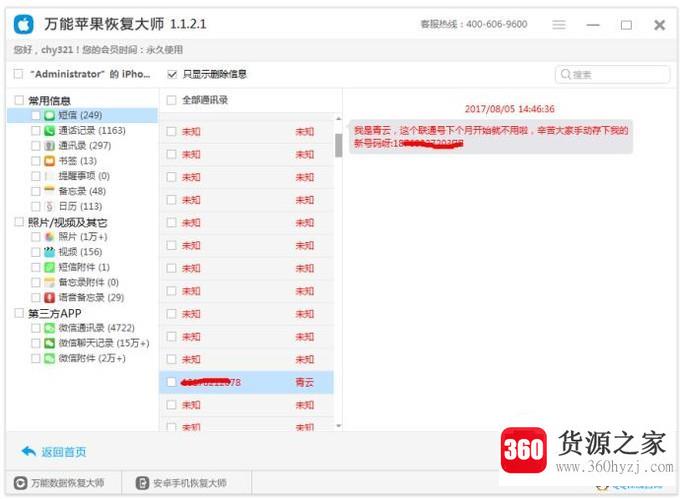
Task: Click the magnifier icon in the search box
Action: point(565,74)
